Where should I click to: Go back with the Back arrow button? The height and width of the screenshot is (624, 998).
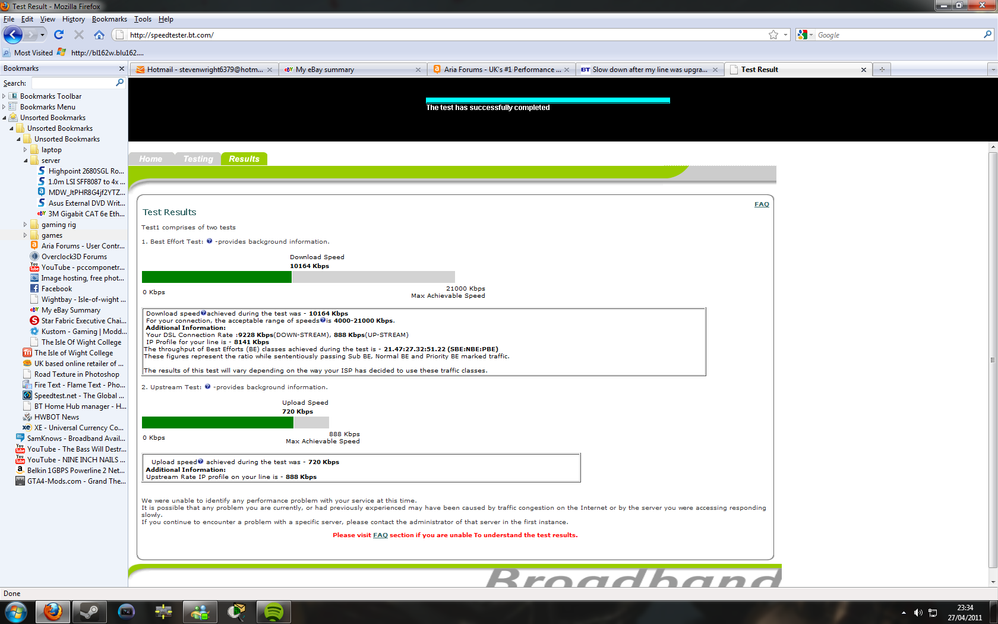click(13, 35)
